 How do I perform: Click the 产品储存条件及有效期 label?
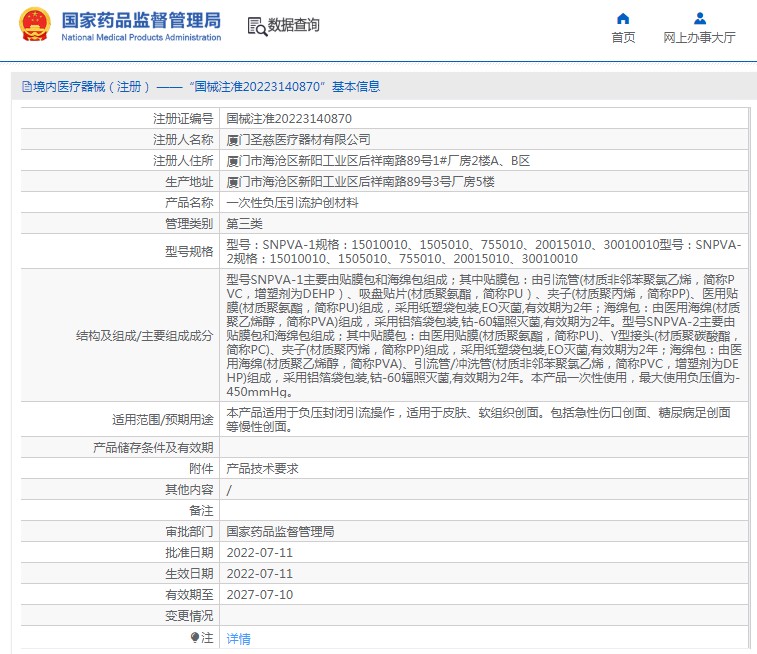153,448
